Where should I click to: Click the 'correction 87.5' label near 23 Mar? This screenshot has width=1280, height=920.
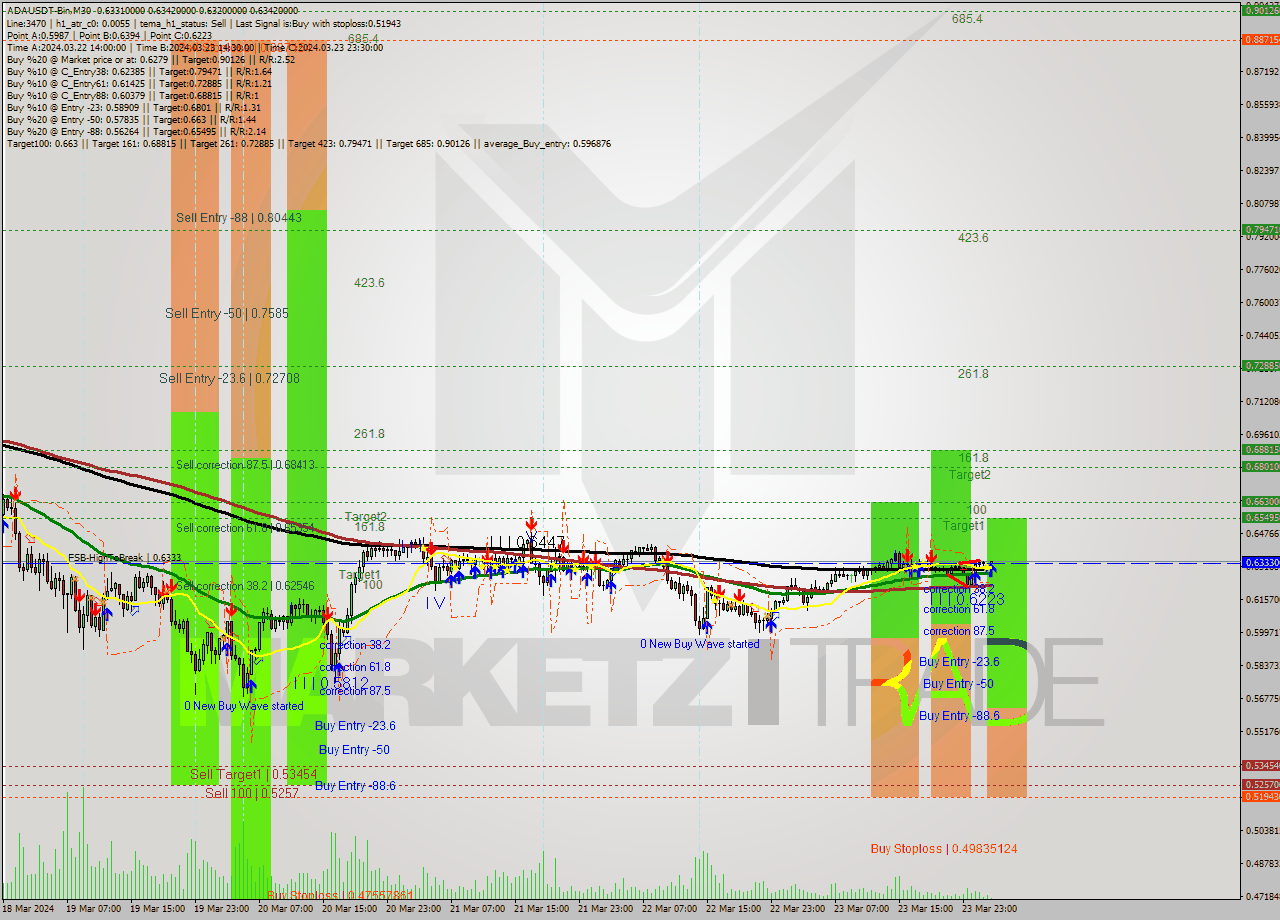point(958,631)
